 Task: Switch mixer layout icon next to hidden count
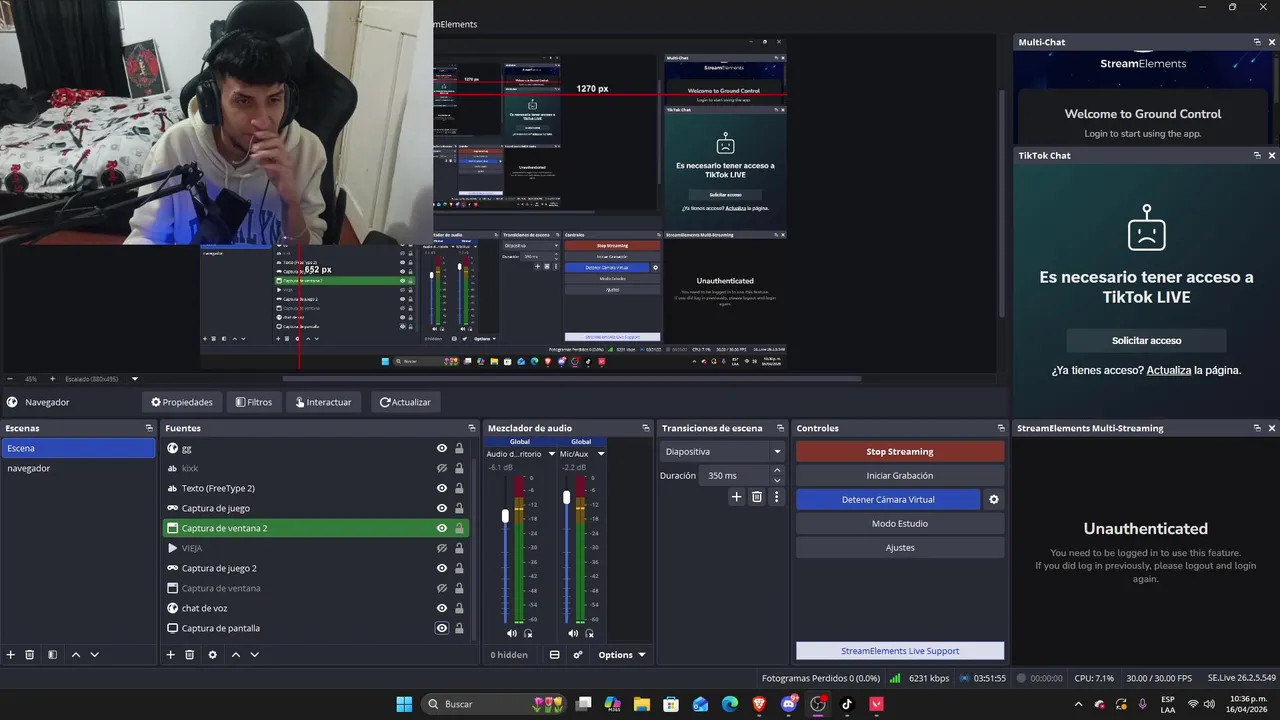(555, 655)
